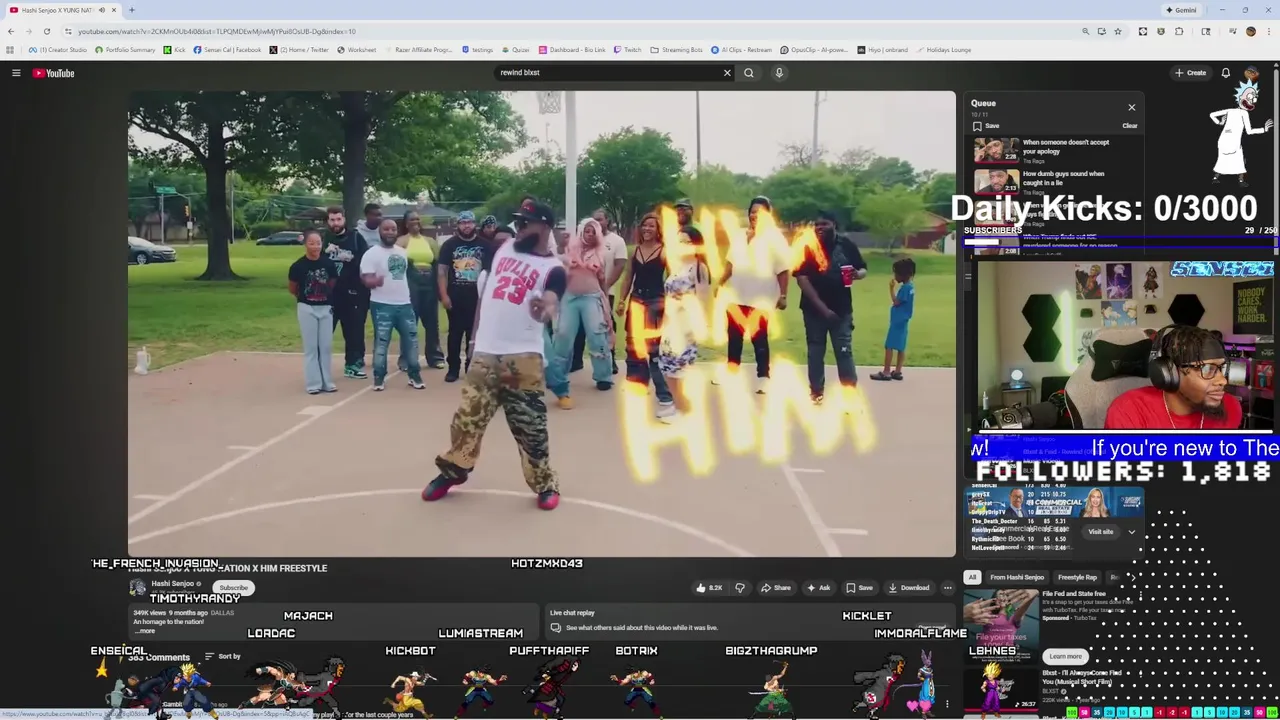
Task: Open the YouTube account avatar menu
Action: click(x=1252, y=73)
